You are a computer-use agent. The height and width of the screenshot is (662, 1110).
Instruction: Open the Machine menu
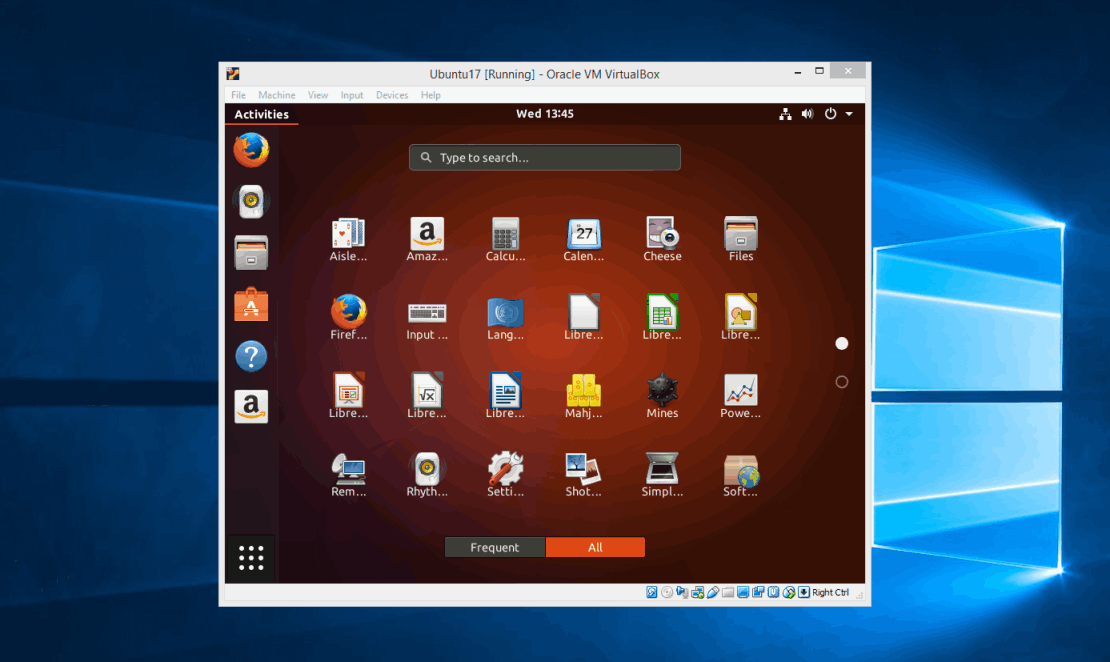[277, 95]
